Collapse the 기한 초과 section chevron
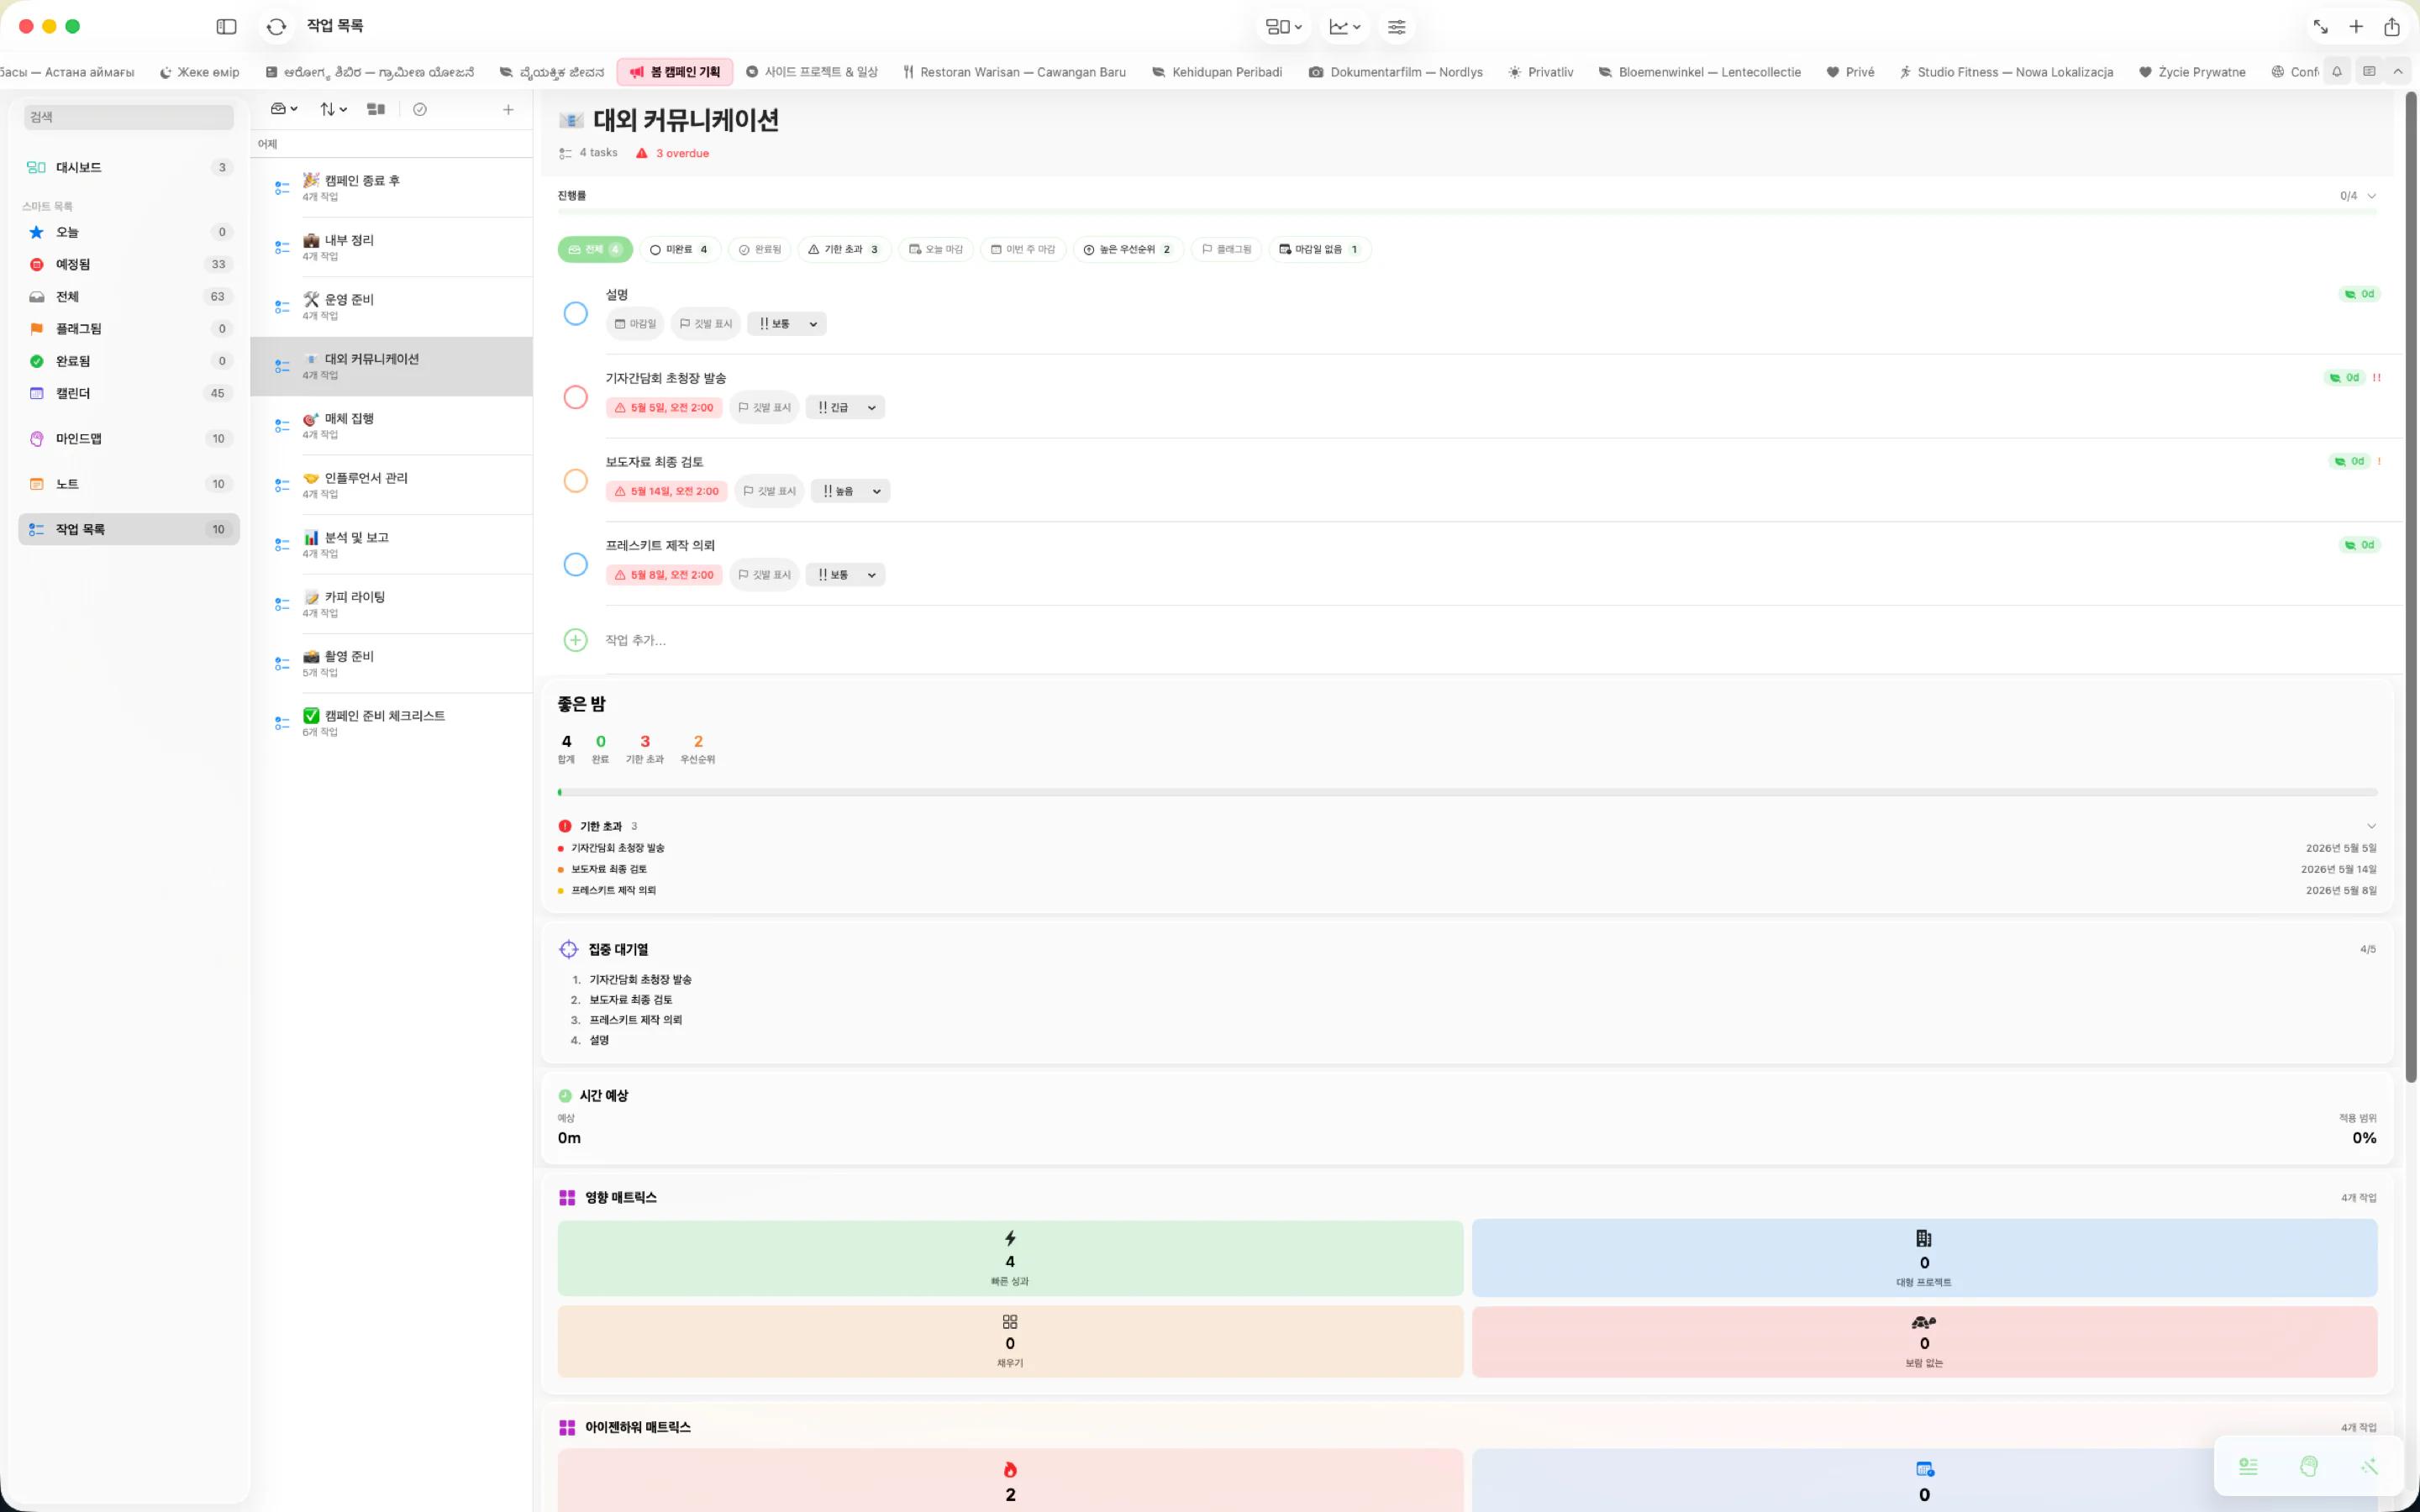Image resolution: width=2420 pixels, height=1512 pixels. [x=2371, y=826]
